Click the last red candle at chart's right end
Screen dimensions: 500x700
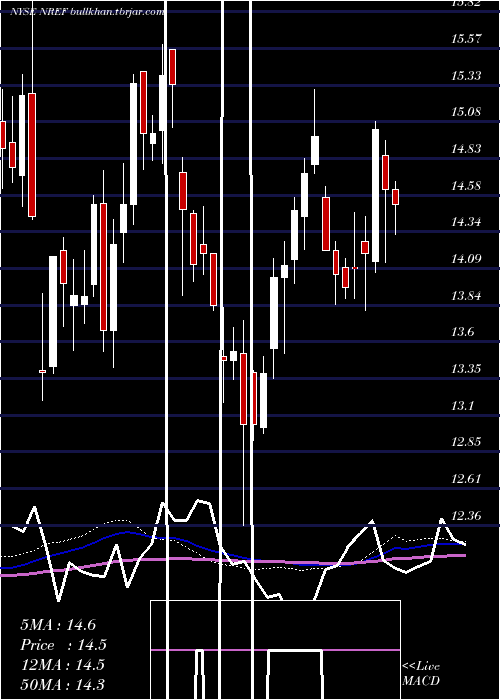[395, 197]
